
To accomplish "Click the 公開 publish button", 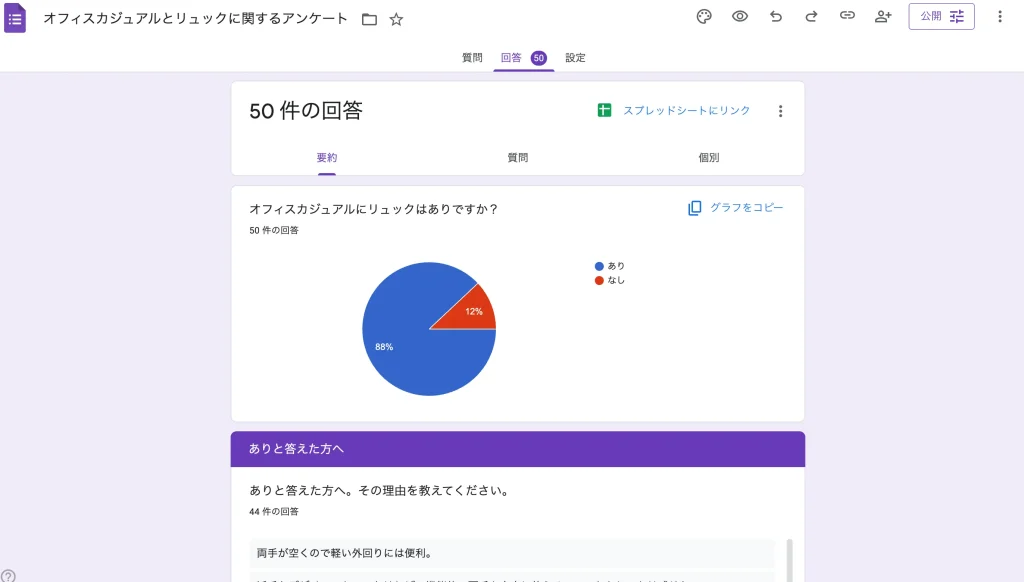I will point(928,16).
